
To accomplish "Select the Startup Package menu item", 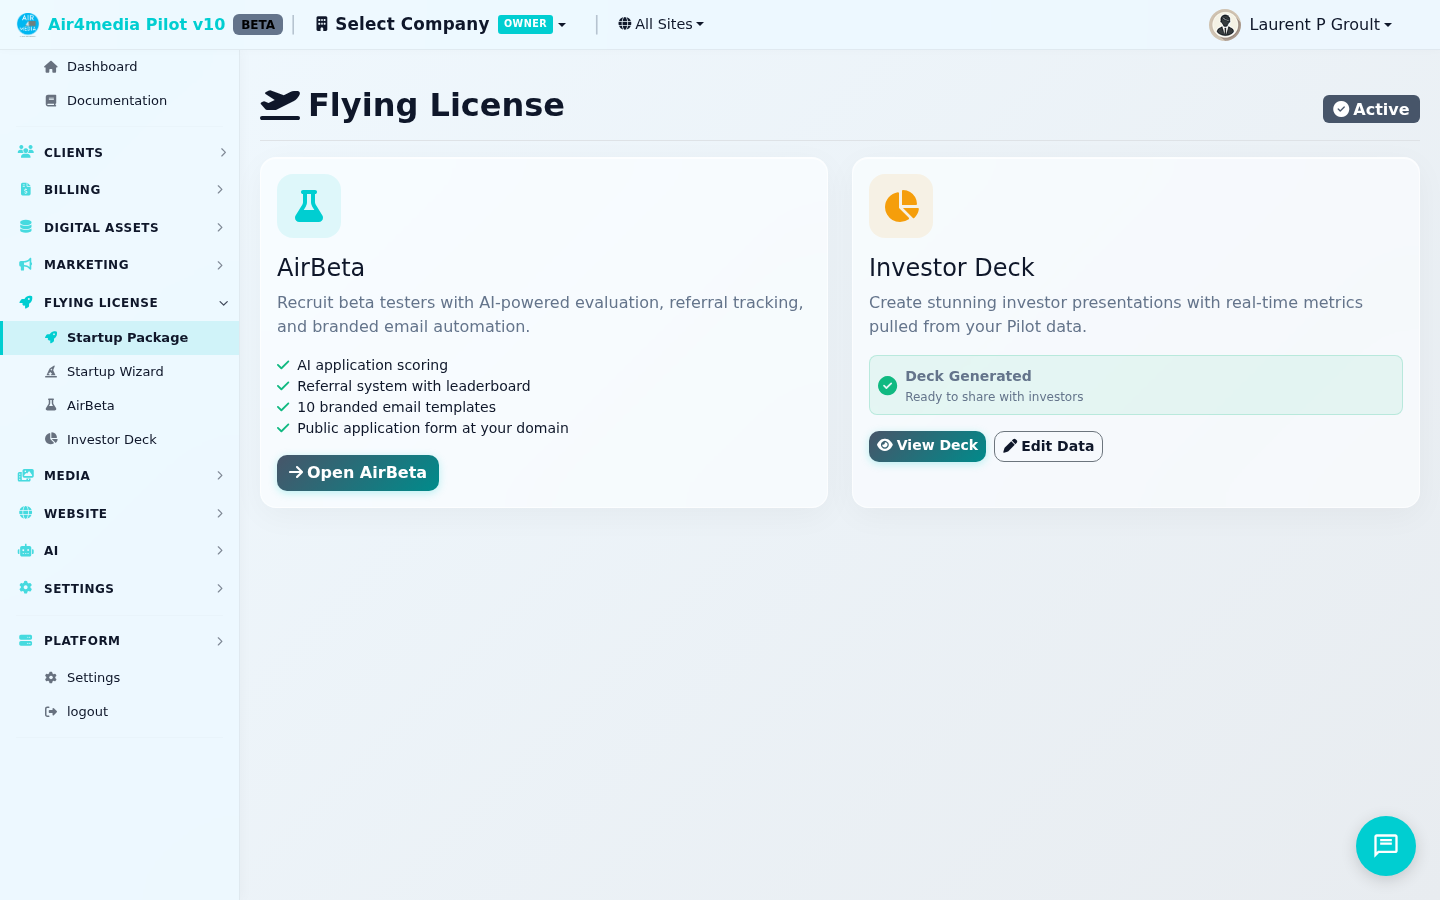I will click(127, 337).
